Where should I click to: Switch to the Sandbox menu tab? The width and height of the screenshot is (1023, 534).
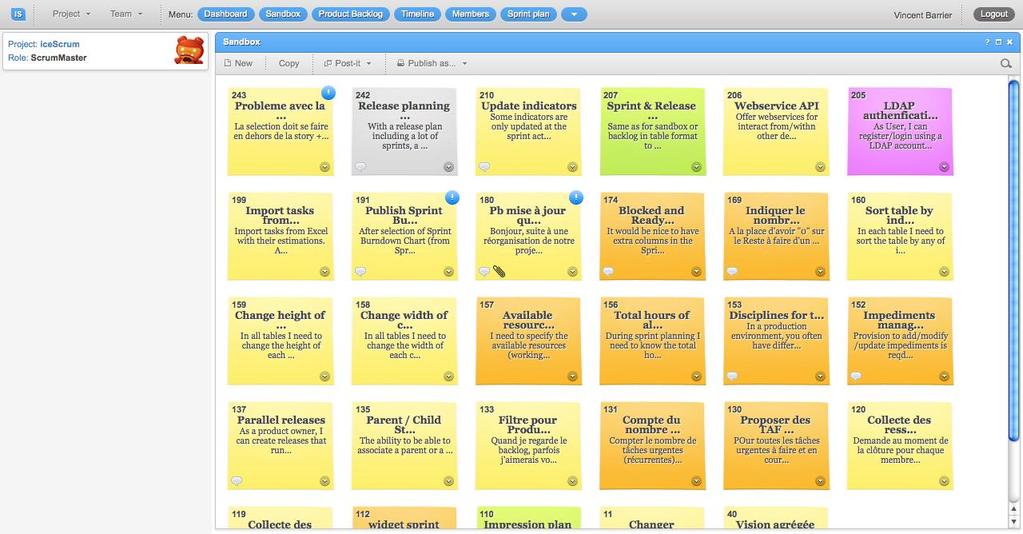283,14
